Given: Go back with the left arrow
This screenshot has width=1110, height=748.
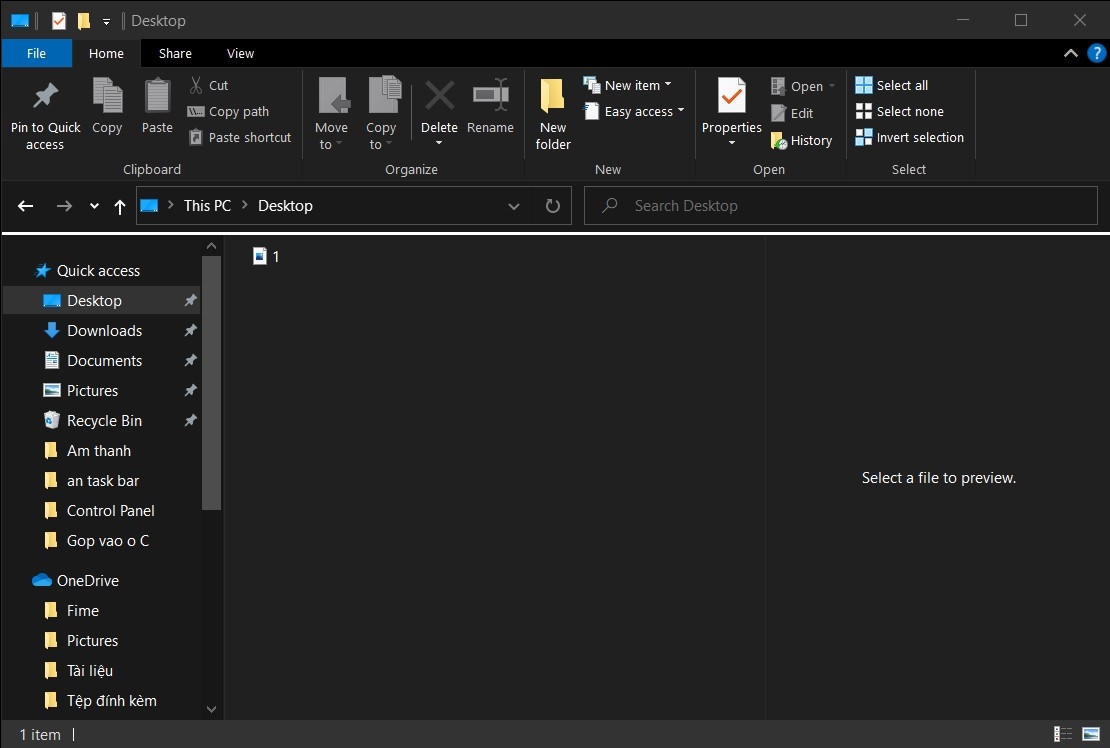Looking at the screenshot, I should click(x=25, y=206).
